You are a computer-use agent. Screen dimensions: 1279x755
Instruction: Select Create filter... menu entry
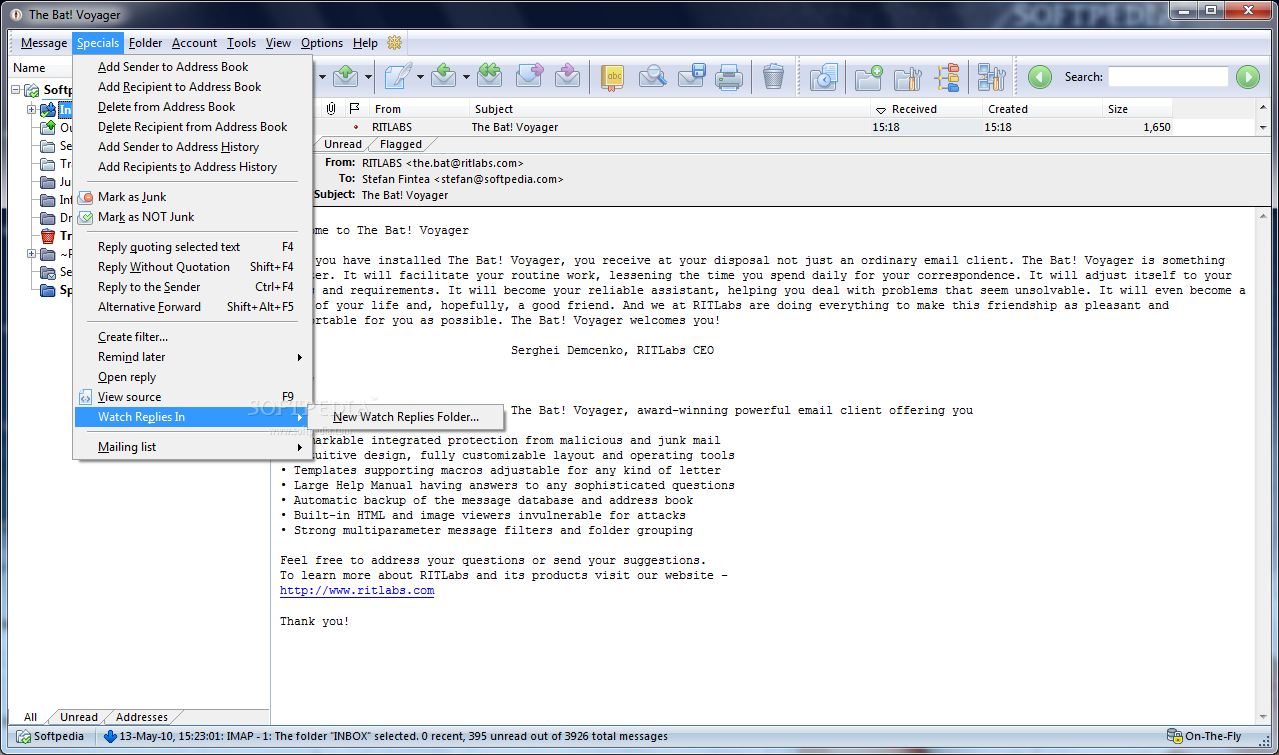(x=193, y=337)
